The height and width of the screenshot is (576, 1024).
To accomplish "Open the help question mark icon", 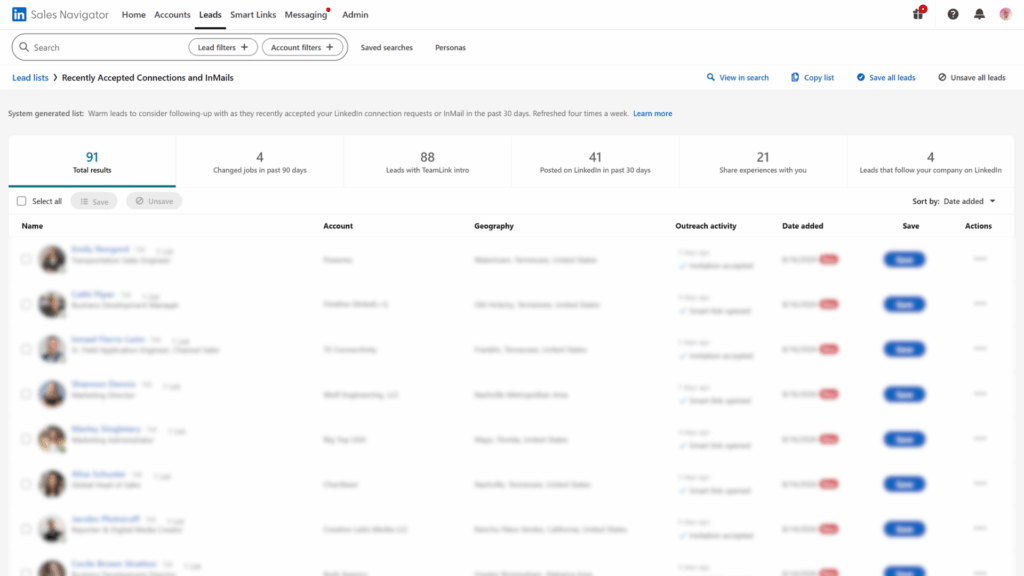I will tap(953, 14).
